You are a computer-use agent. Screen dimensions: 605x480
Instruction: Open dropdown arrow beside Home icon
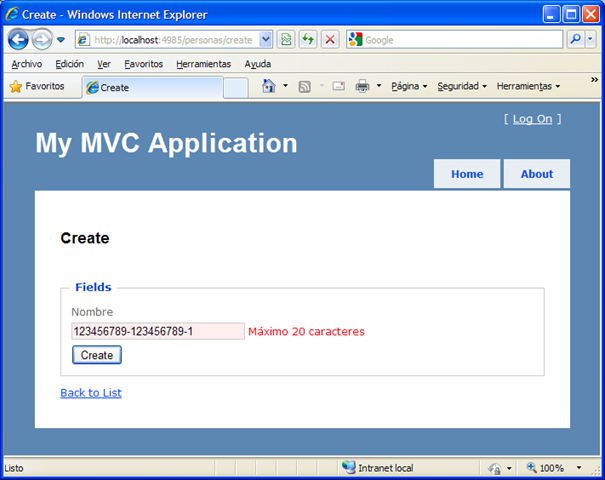[285, 86]
